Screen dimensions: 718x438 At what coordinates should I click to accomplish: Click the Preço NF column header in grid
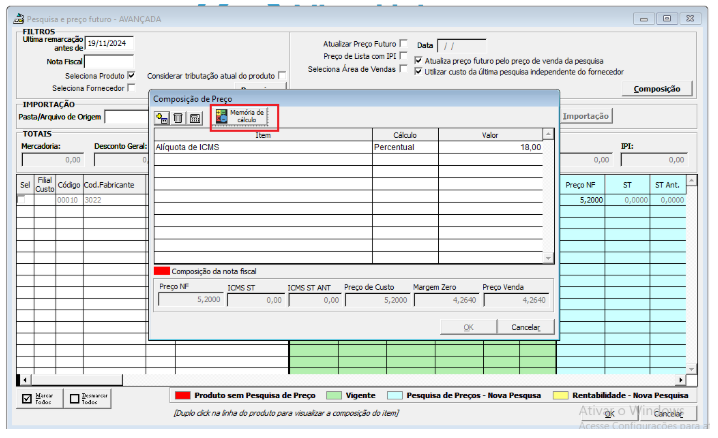pos(581,184)
